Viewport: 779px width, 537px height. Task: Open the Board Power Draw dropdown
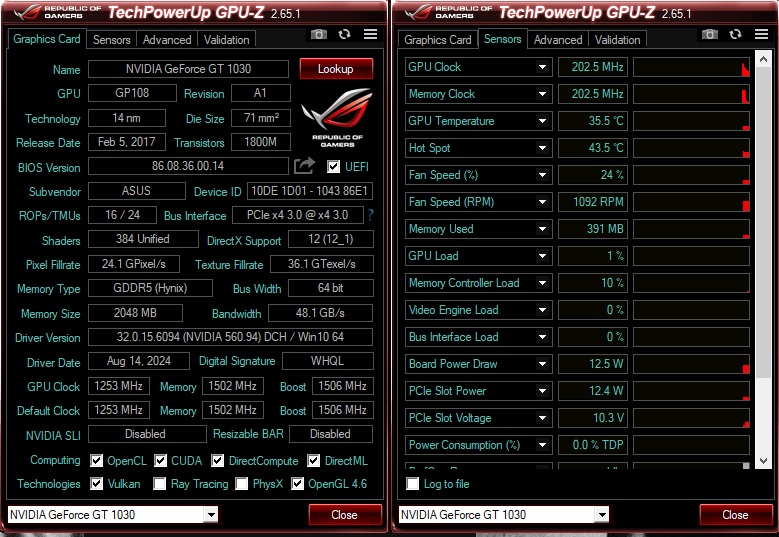tap(543, 364)
